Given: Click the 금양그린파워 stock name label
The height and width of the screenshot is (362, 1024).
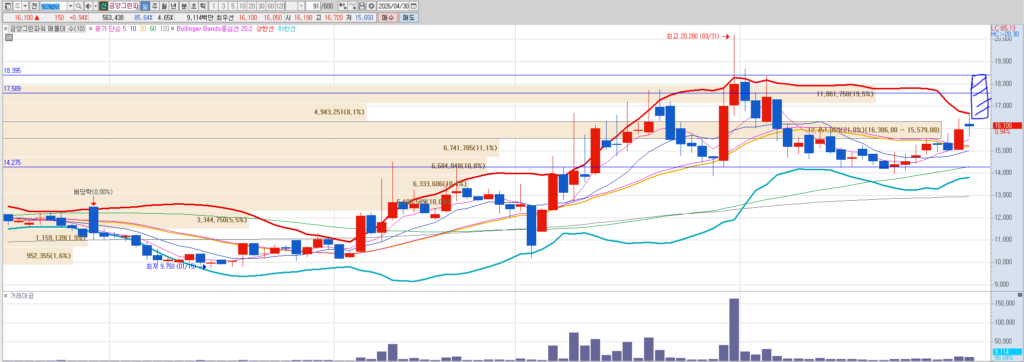Looking at the screenshot, I should point(123,6).
